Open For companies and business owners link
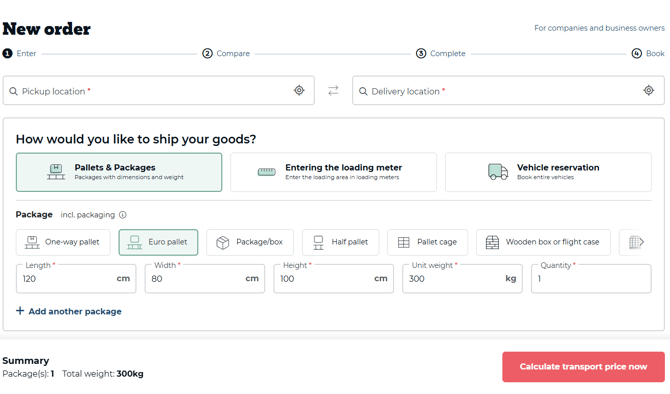 pos(599,28)
